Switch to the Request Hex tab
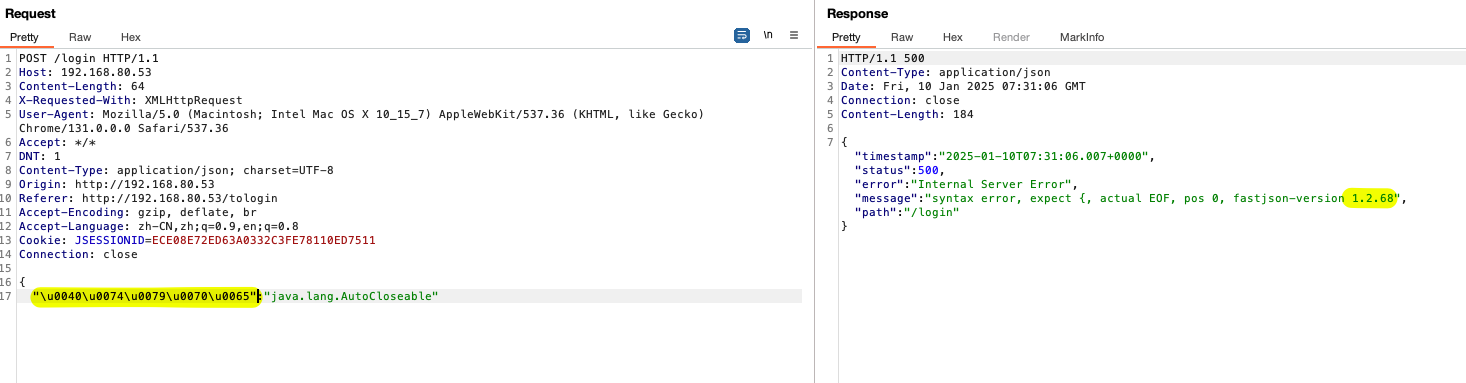This screenshot has height=383, width=1466. (x=131, y=37)
